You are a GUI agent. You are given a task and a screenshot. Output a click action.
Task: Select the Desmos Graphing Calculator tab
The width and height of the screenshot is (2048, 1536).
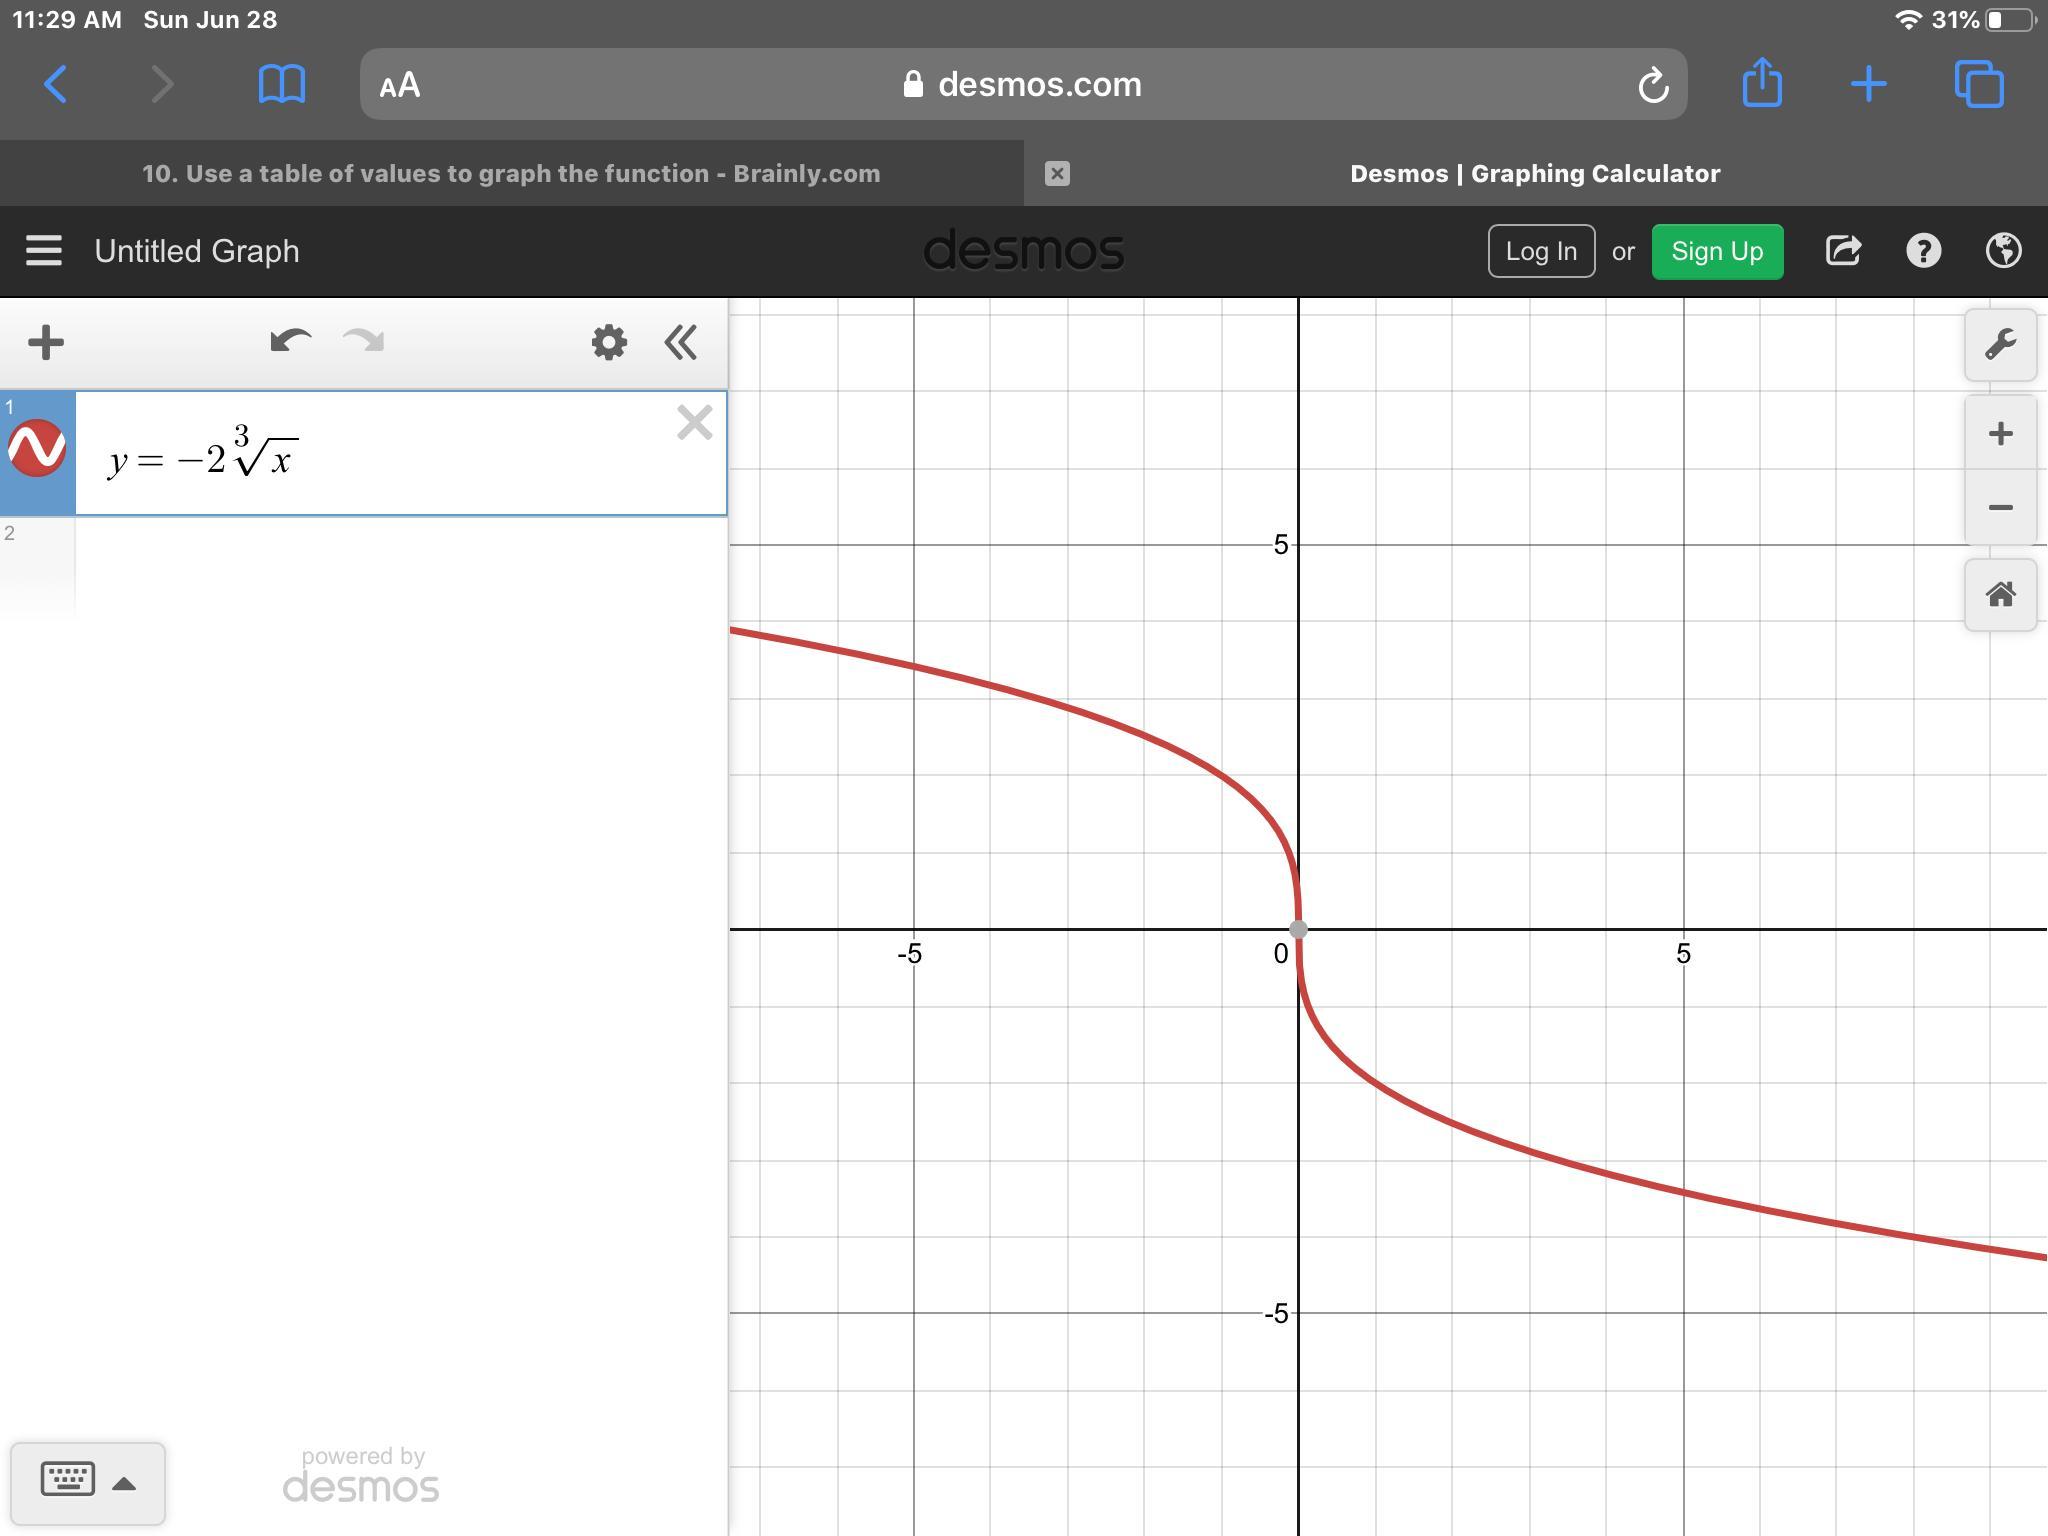pyautogui.click(x=1534, y=174)
